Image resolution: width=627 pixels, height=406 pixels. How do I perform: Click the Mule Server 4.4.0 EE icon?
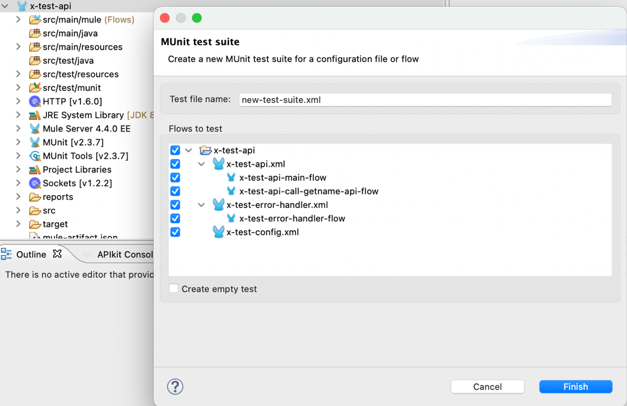tap(35, 129)
